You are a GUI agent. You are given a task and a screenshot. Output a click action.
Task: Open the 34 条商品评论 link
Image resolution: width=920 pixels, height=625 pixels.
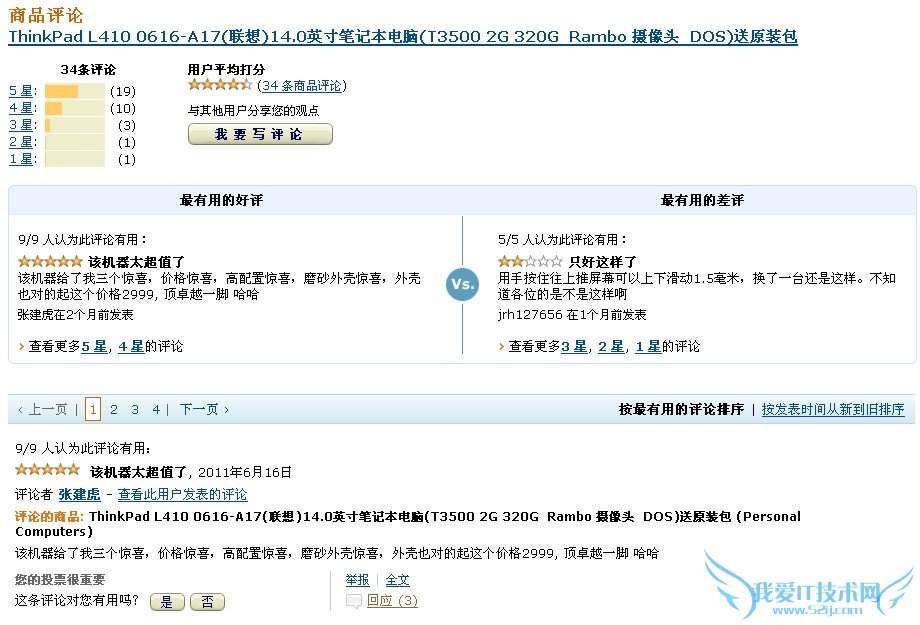pos(302,86)
